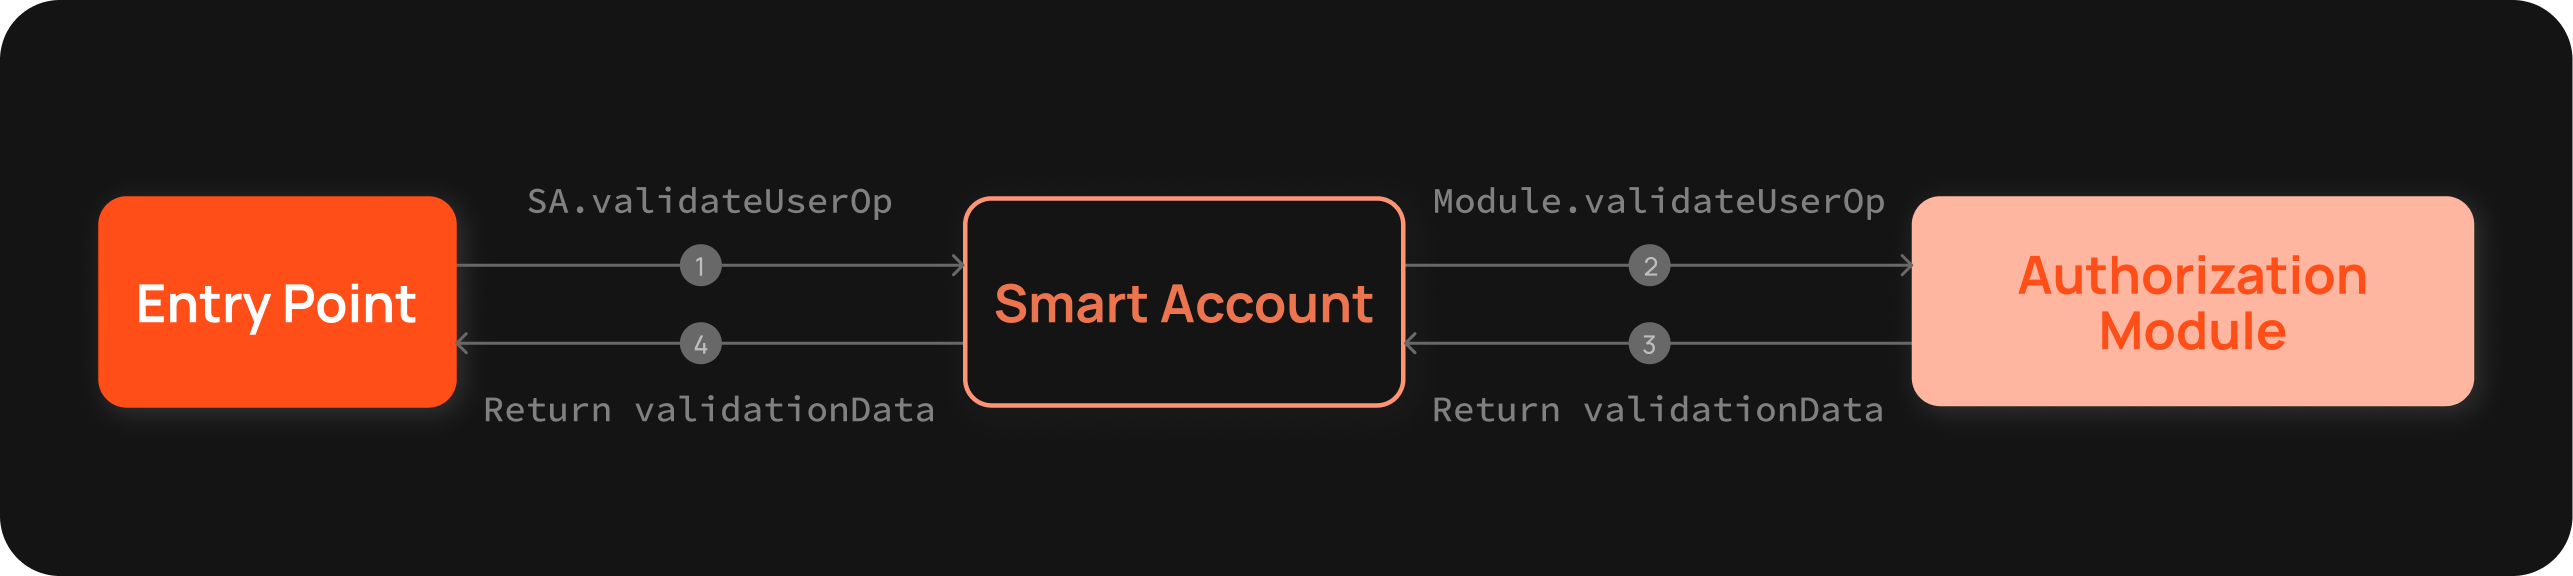
Task: Select the step 4 numbered circle
Action: pyautogui.click(x=700, y=344)
